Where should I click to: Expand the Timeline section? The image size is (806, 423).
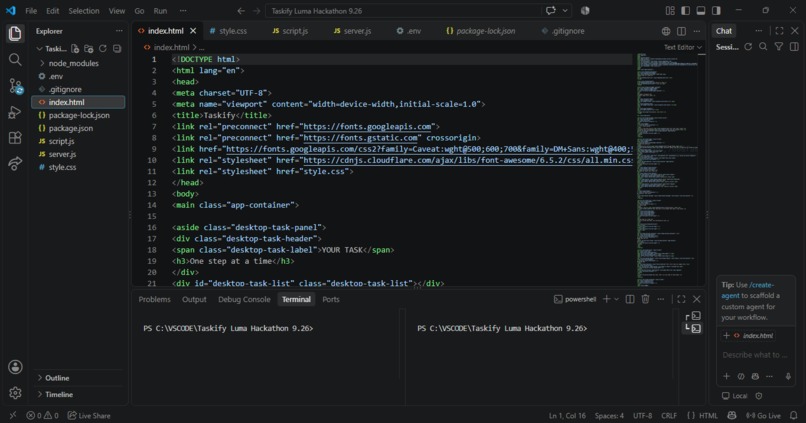59,394
